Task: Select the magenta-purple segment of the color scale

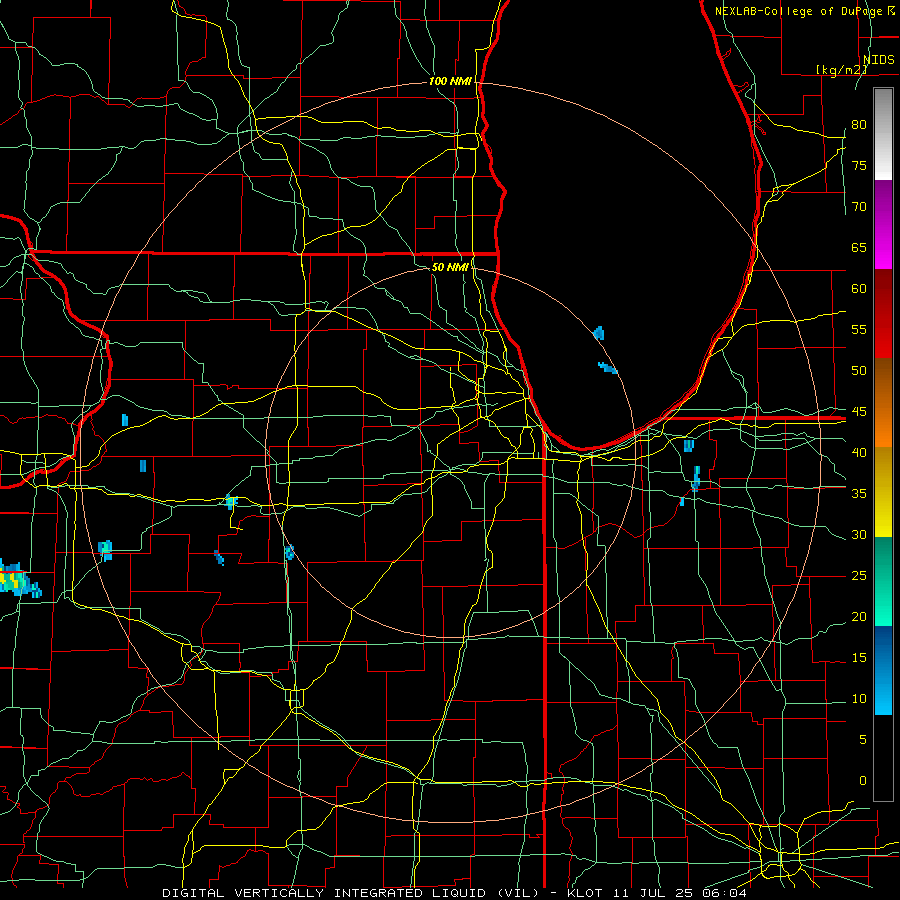Action: click(883, 225)
